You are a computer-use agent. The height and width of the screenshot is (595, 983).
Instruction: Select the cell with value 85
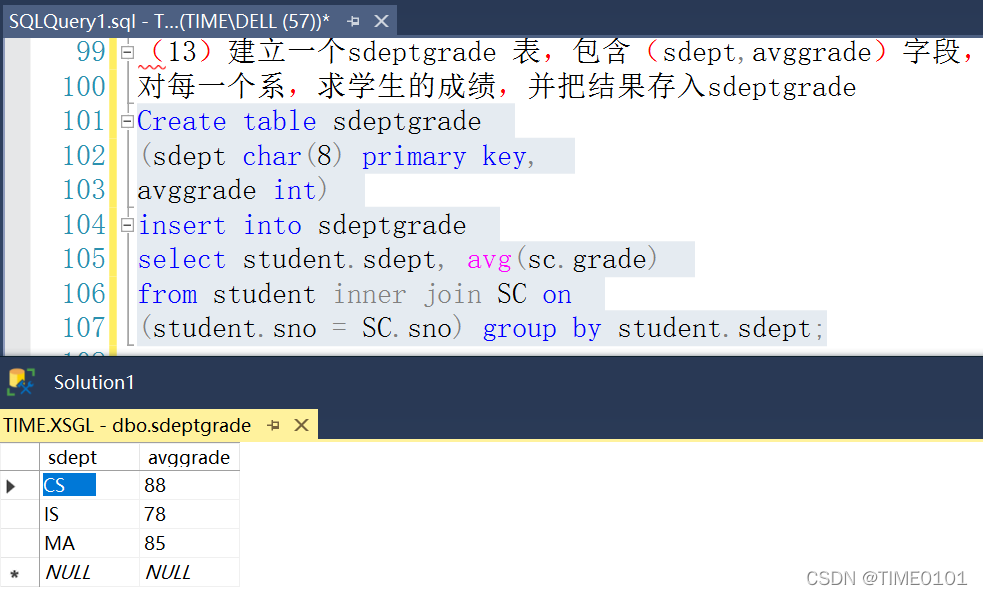point(189,543)
